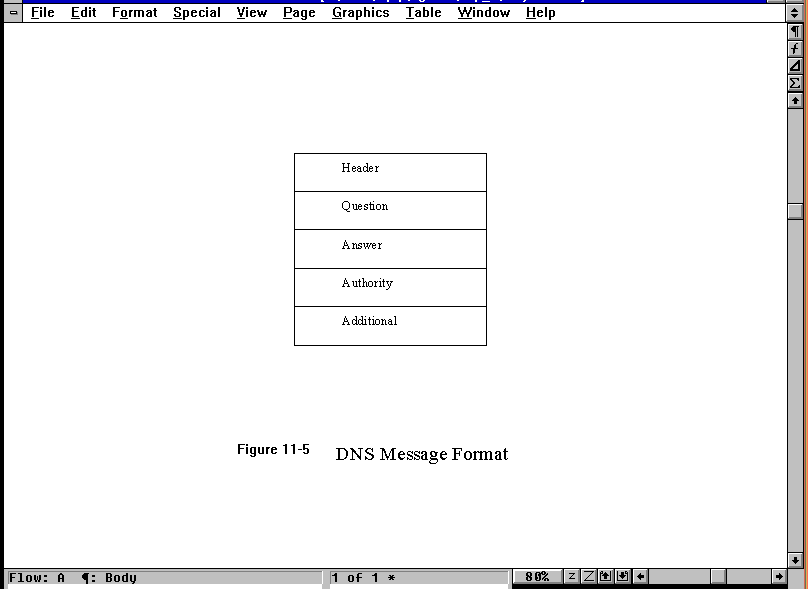Click the large Z zoom-in button
Viewport: 808px width, 589px height.
tap(589, 577)
